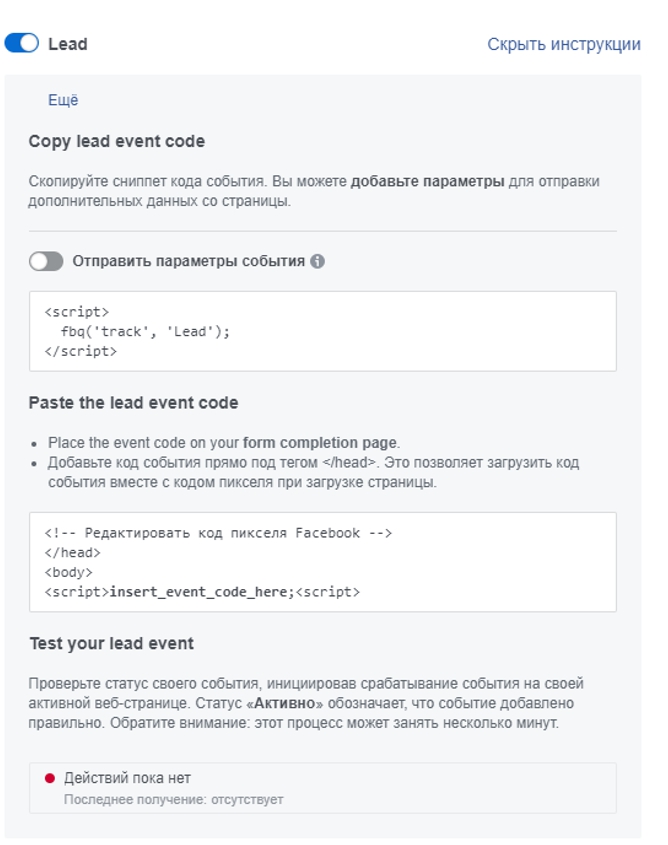The image size is (668, 845).
Task: Click the 'Последнее получение: отсутствует' line
Action: [173, 800]
